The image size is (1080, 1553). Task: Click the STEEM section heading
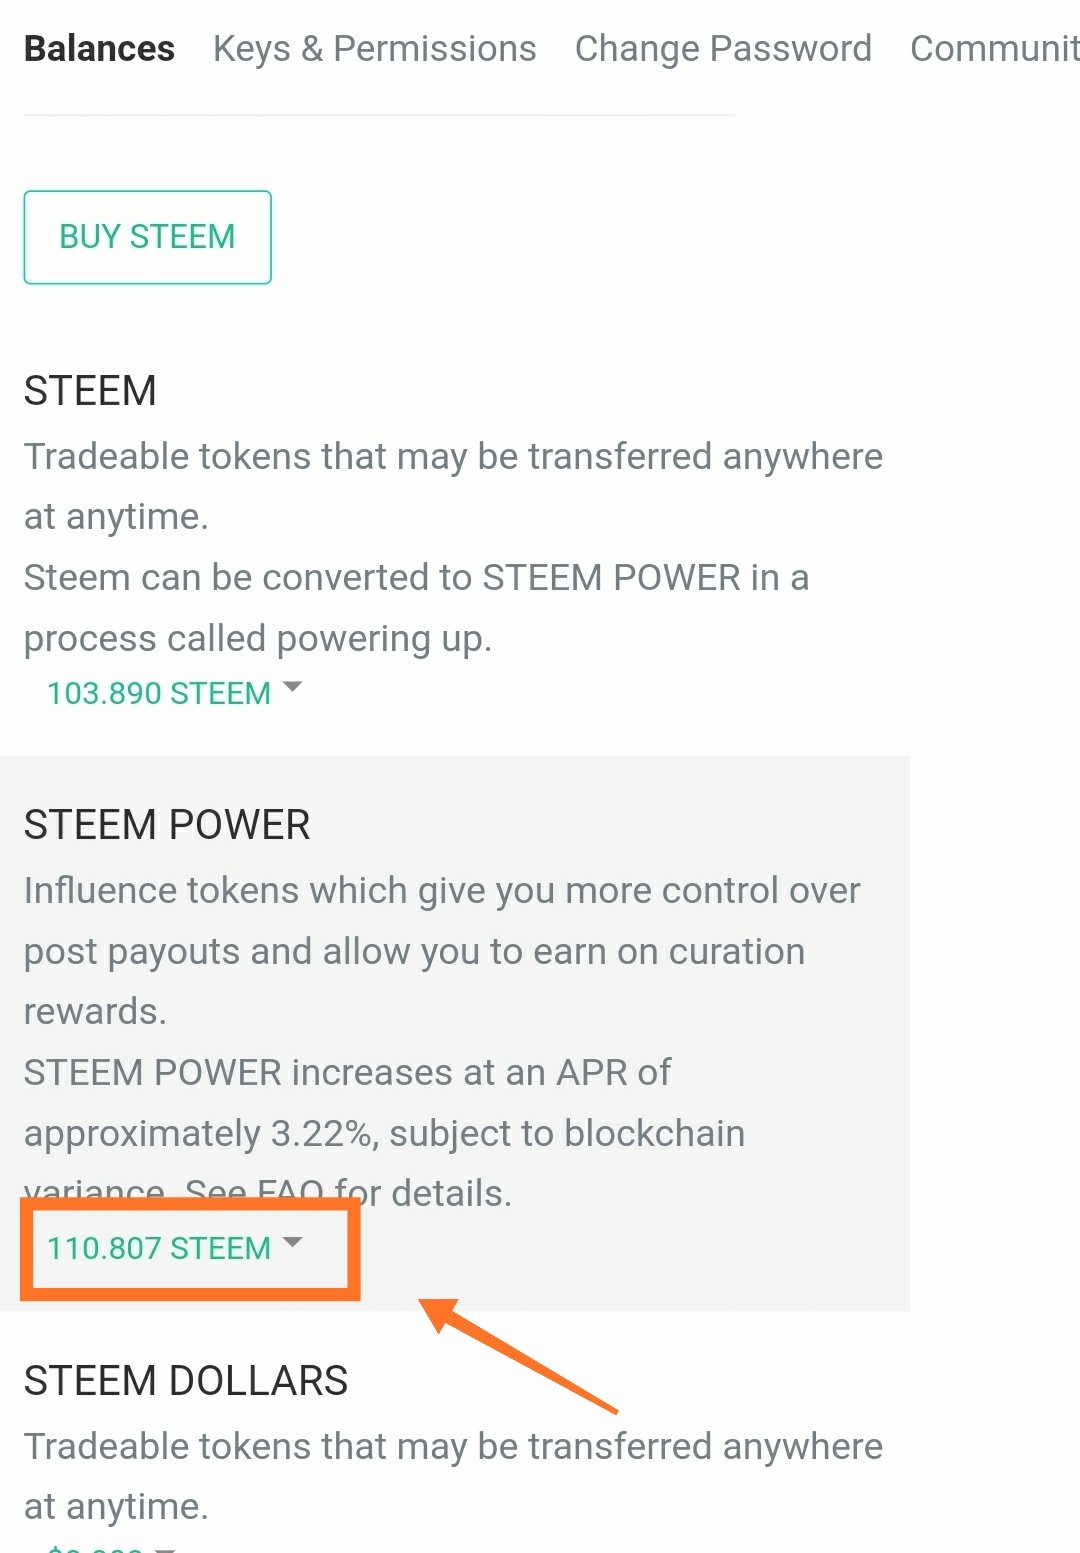[90, 391]
